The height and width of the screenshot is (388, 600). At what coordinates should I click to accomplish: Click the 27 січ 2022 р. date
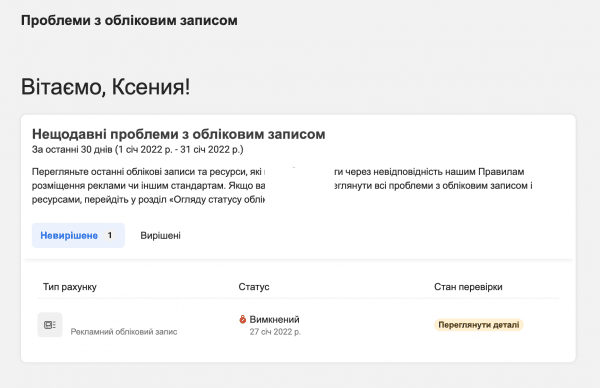275,332
